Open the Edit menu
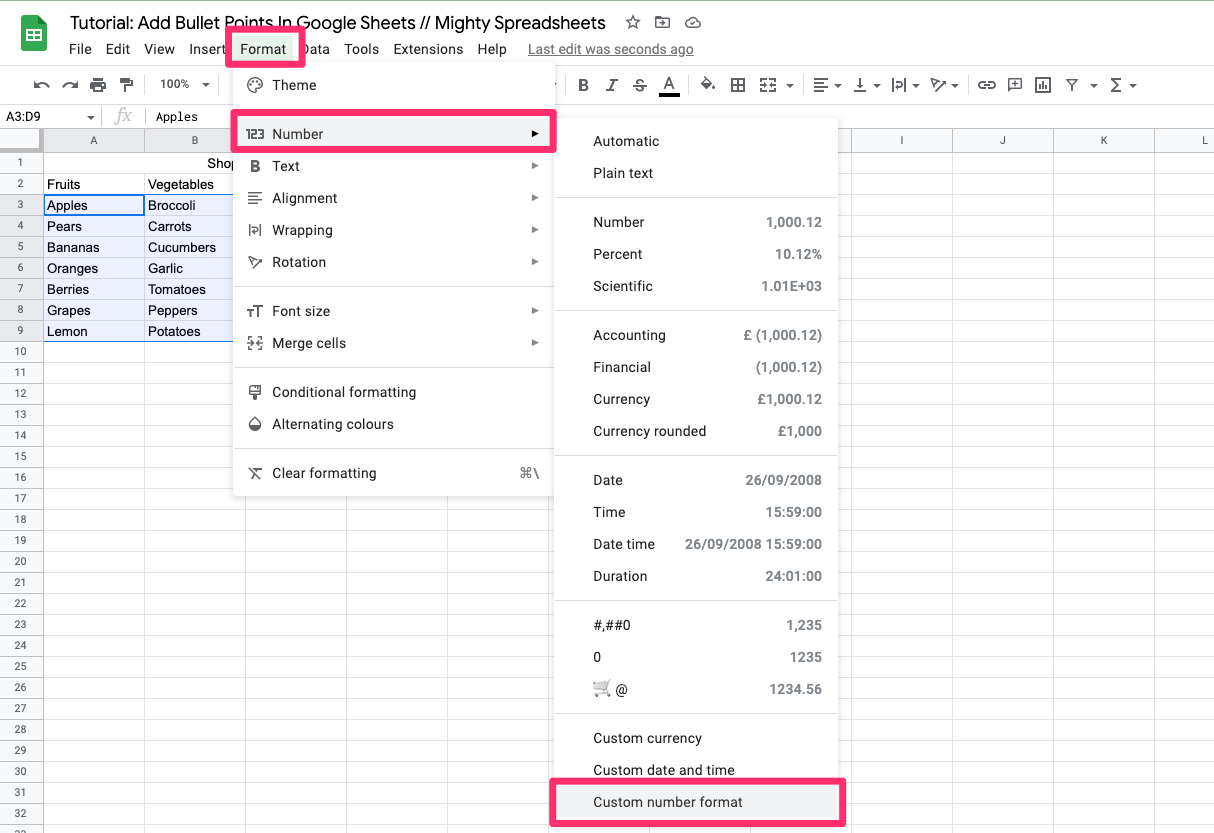This screenshot has height=833, width=1214. [118, 49]
